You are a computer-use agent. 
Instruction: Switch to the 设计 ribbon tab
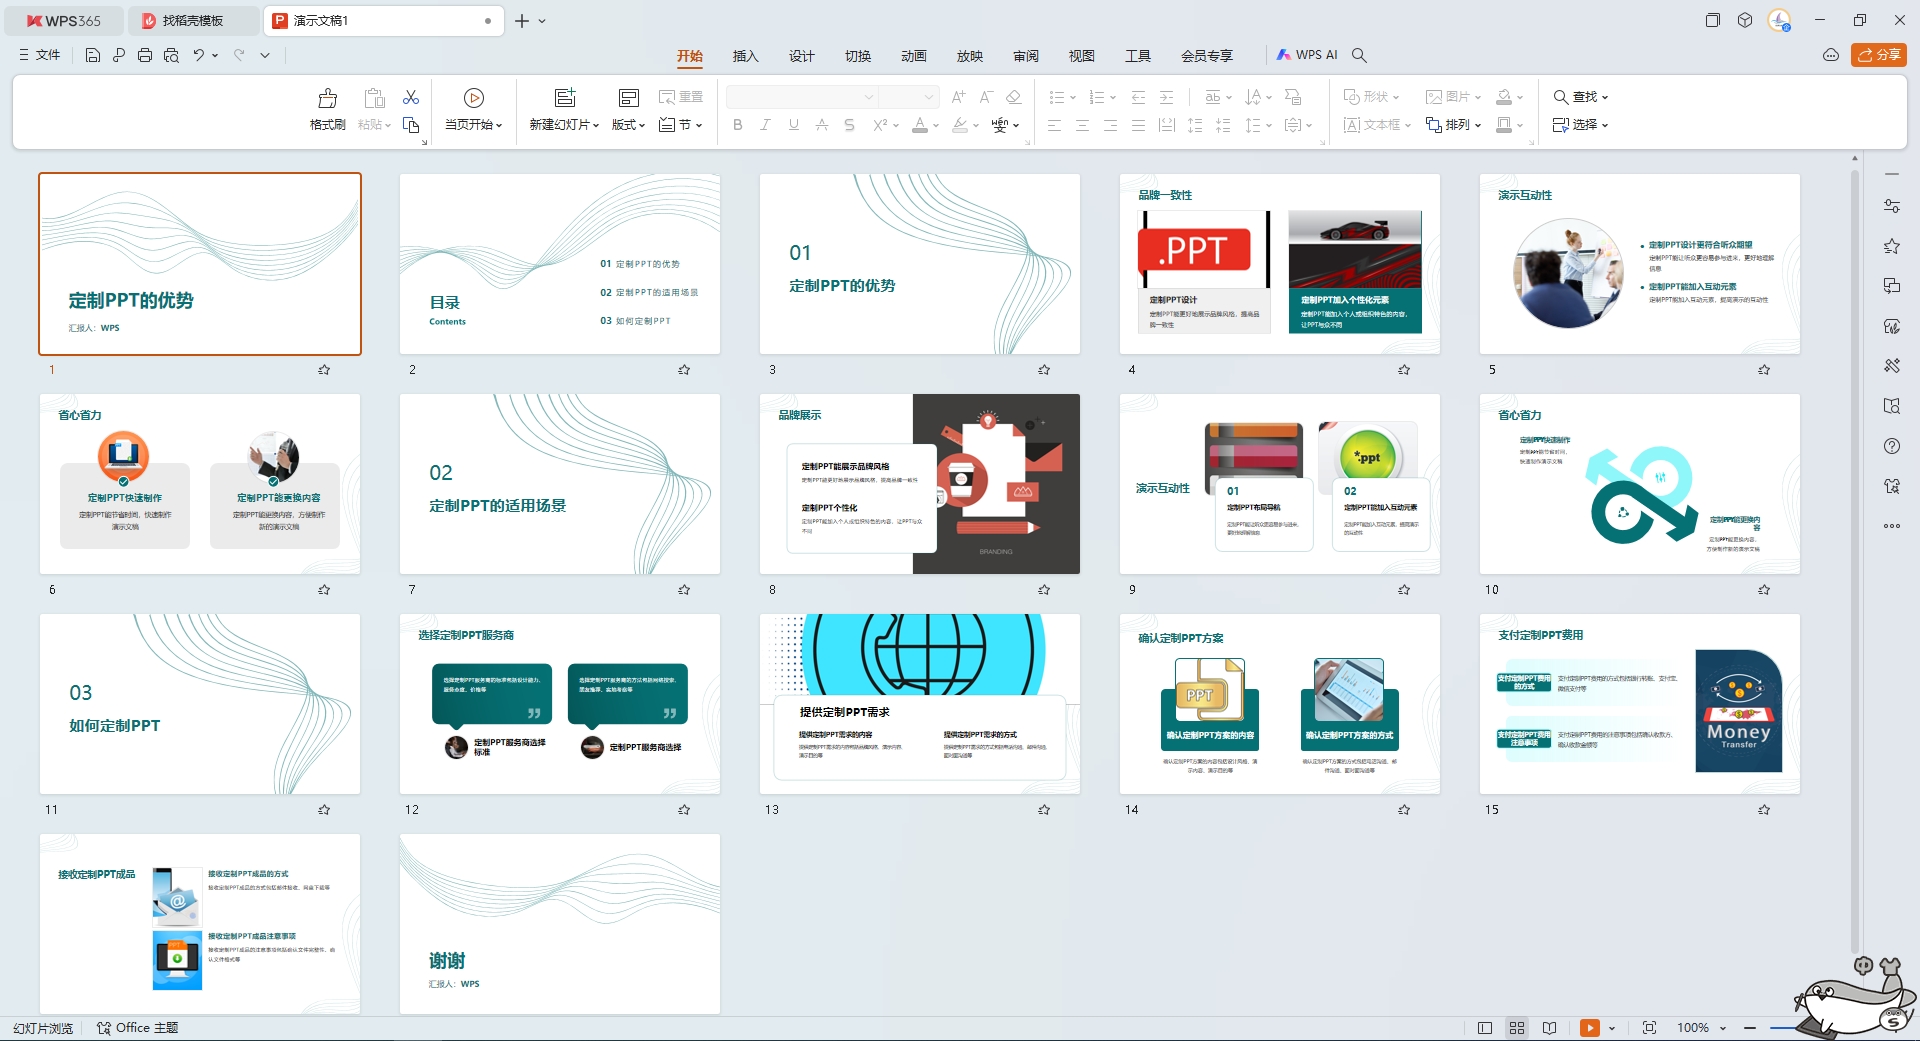802,56
